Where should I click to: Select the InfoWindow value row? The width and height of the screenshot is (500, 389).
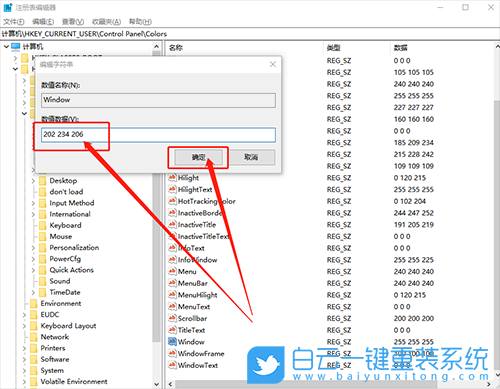point(197,260)
